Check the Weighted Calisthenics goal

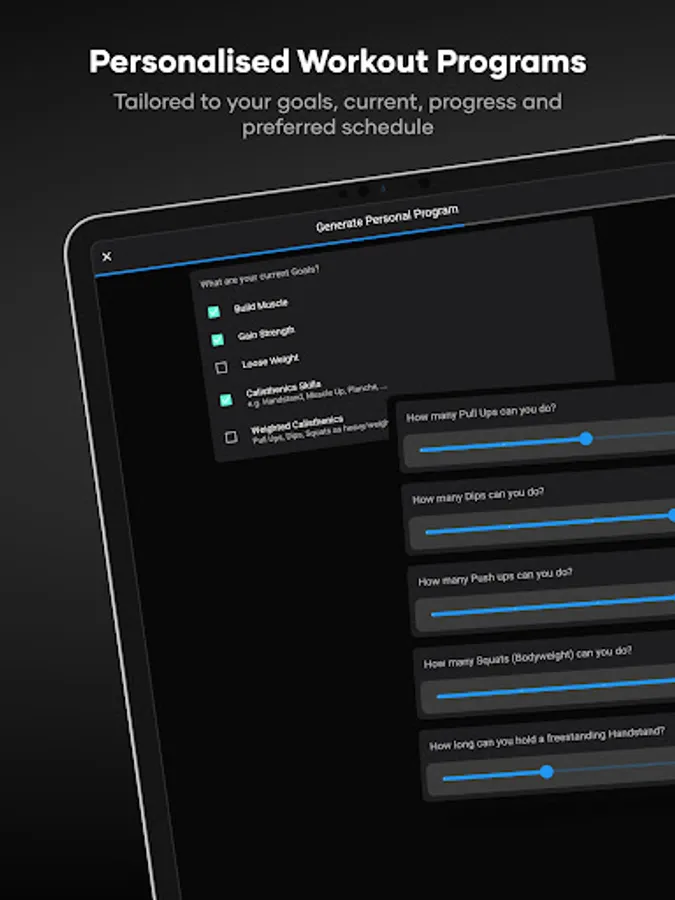(231, 437)
